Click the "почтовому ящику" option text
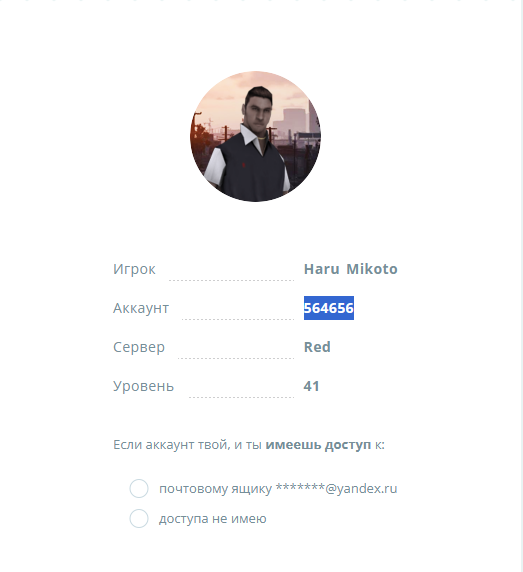 point(215,488)
